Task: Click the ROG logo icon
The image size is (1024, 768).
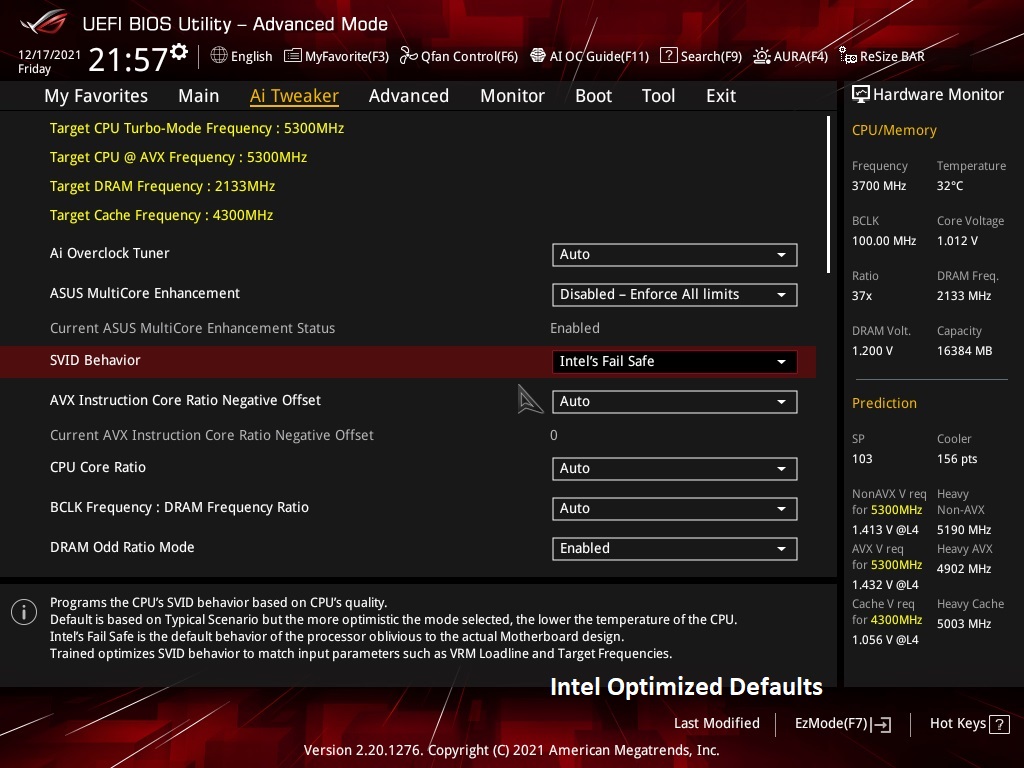Action: pos(44,22)
